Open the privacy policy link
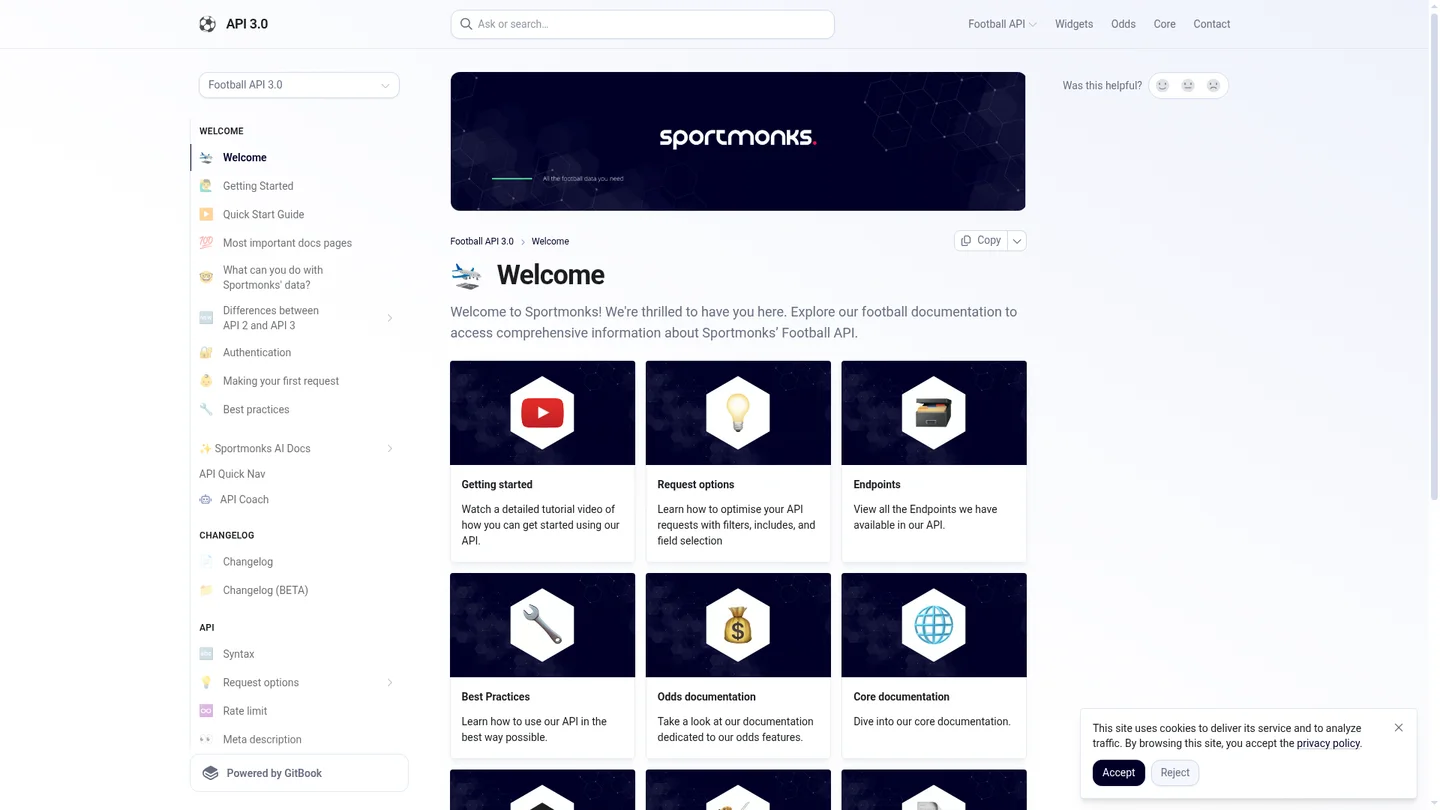1440x810 pixels. click(1328, 743)
